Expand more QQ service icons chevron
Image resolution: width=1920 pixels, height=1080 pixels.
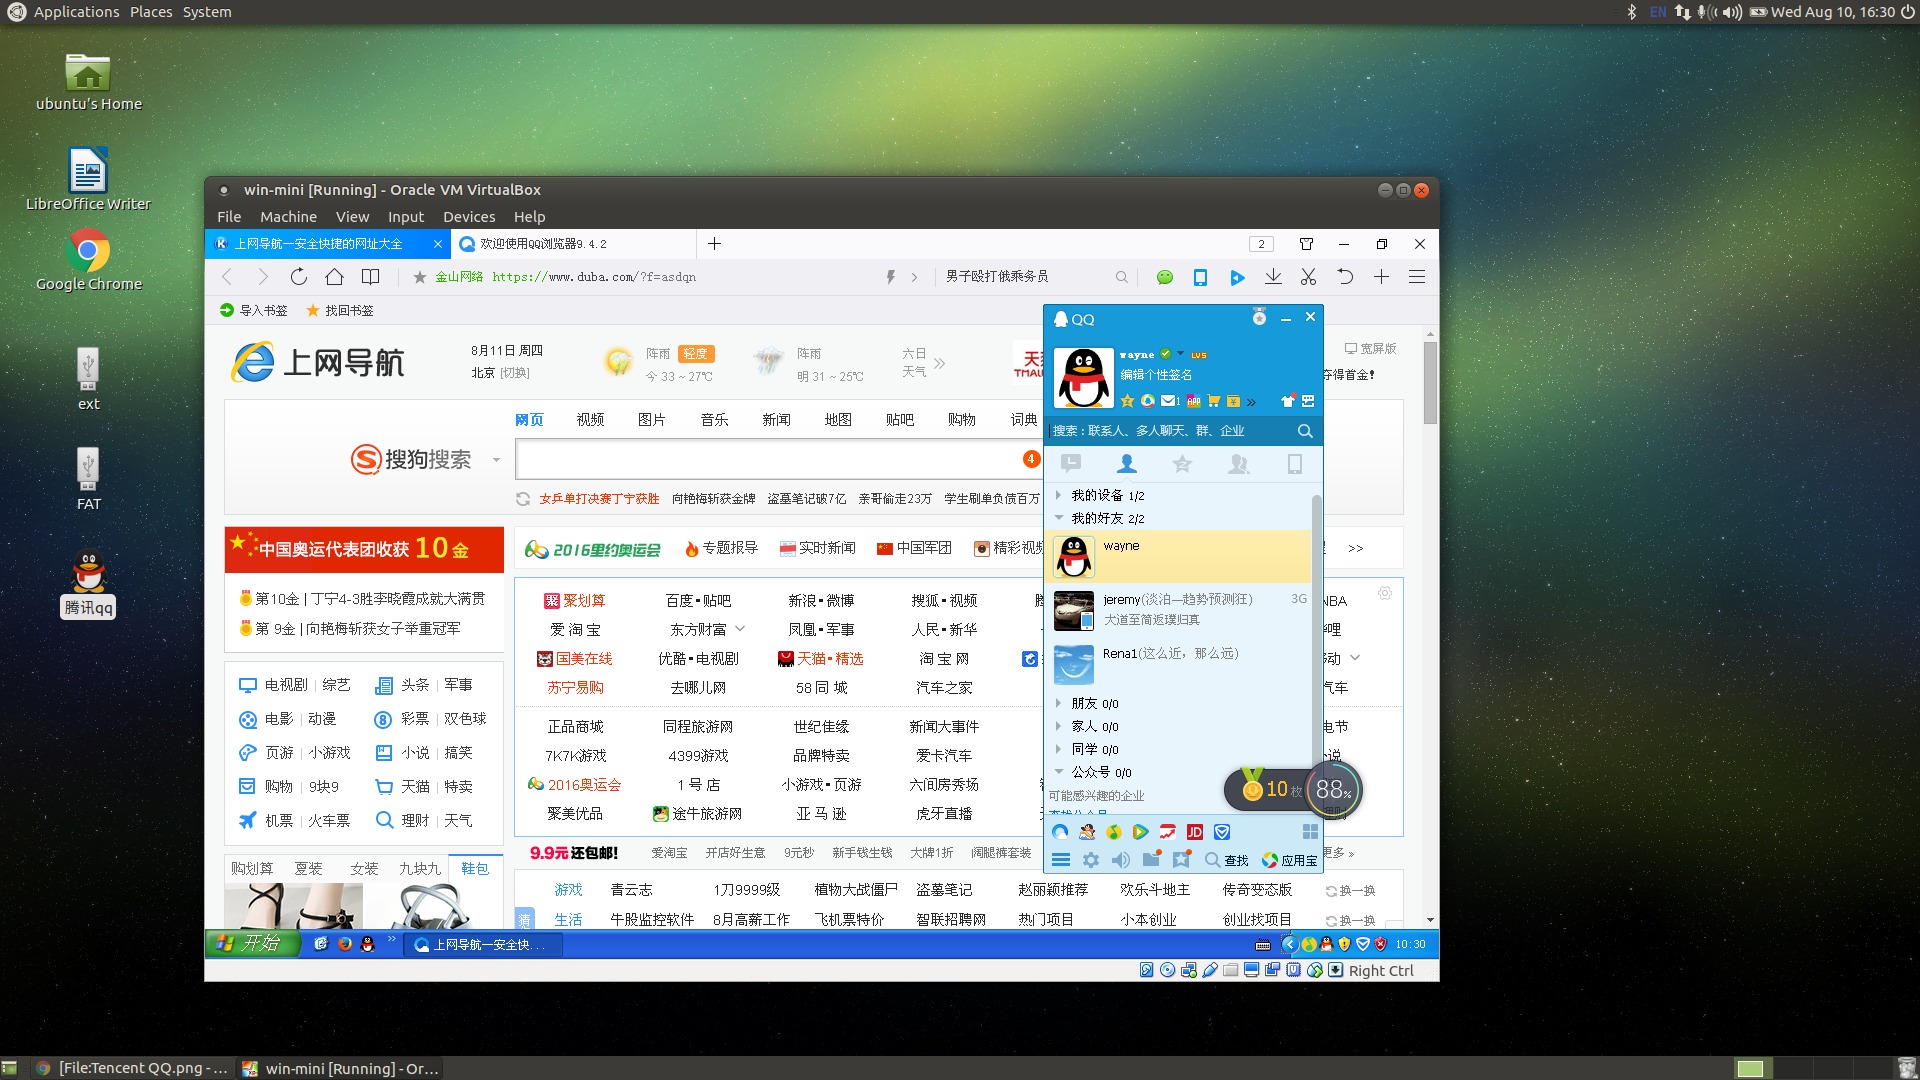(1251, 402)
